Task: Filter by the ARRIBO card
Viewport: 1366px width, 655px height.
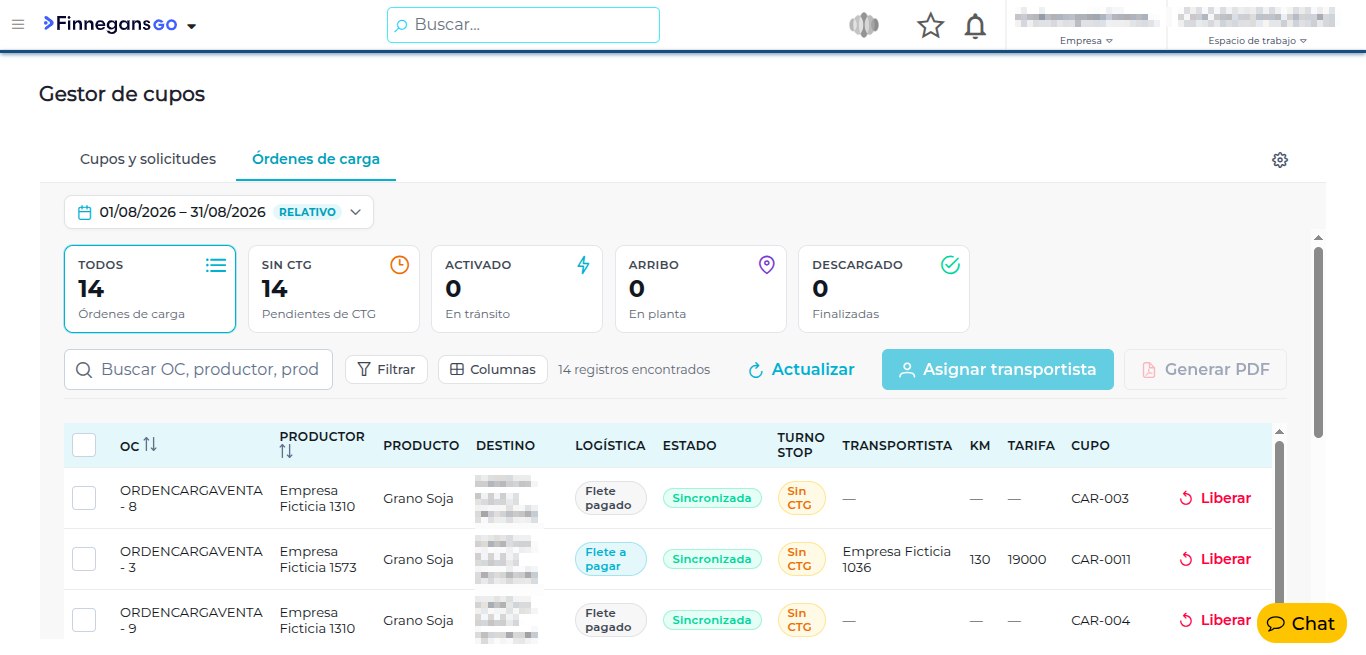Action: click(701, 289)
